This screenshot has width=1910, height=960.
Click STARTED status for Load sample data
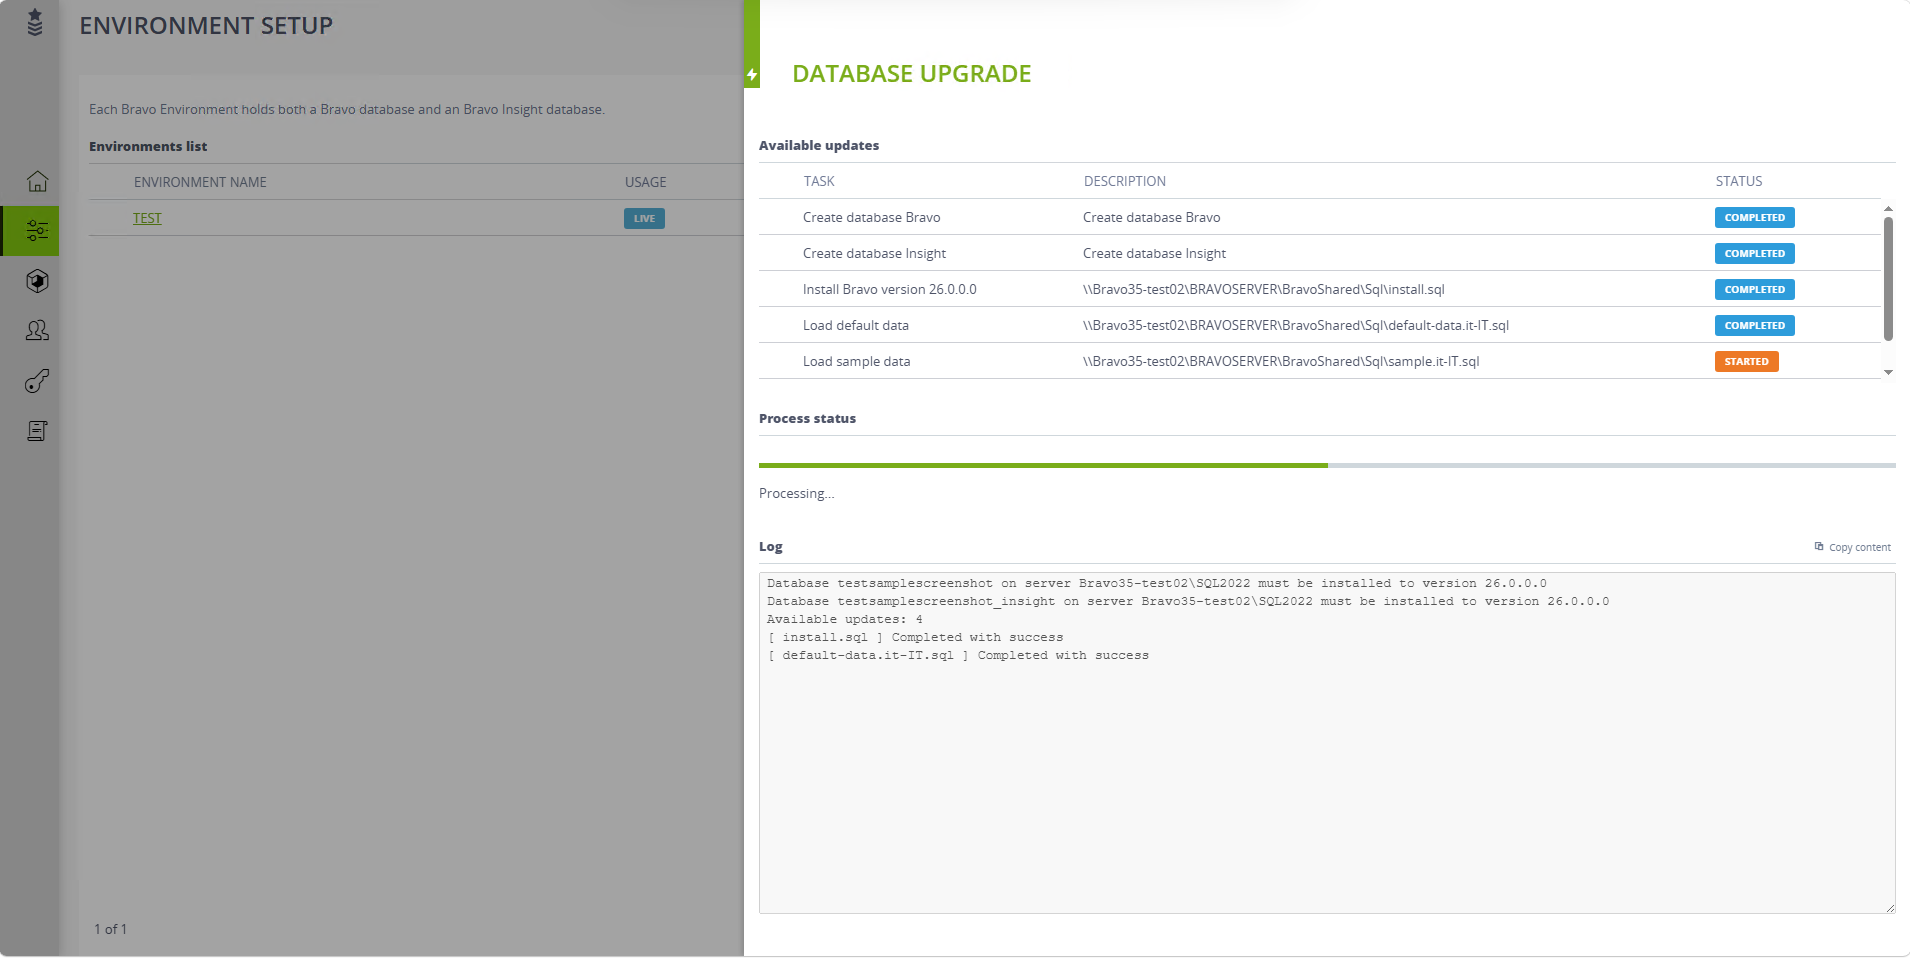(1746, 361)
